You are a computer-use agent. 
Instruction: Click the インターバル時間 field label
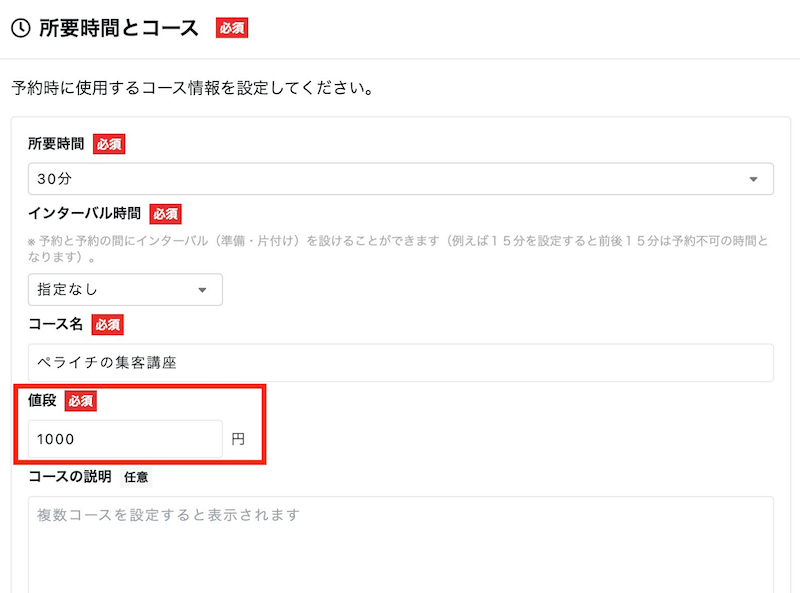(x=84, y=213)
